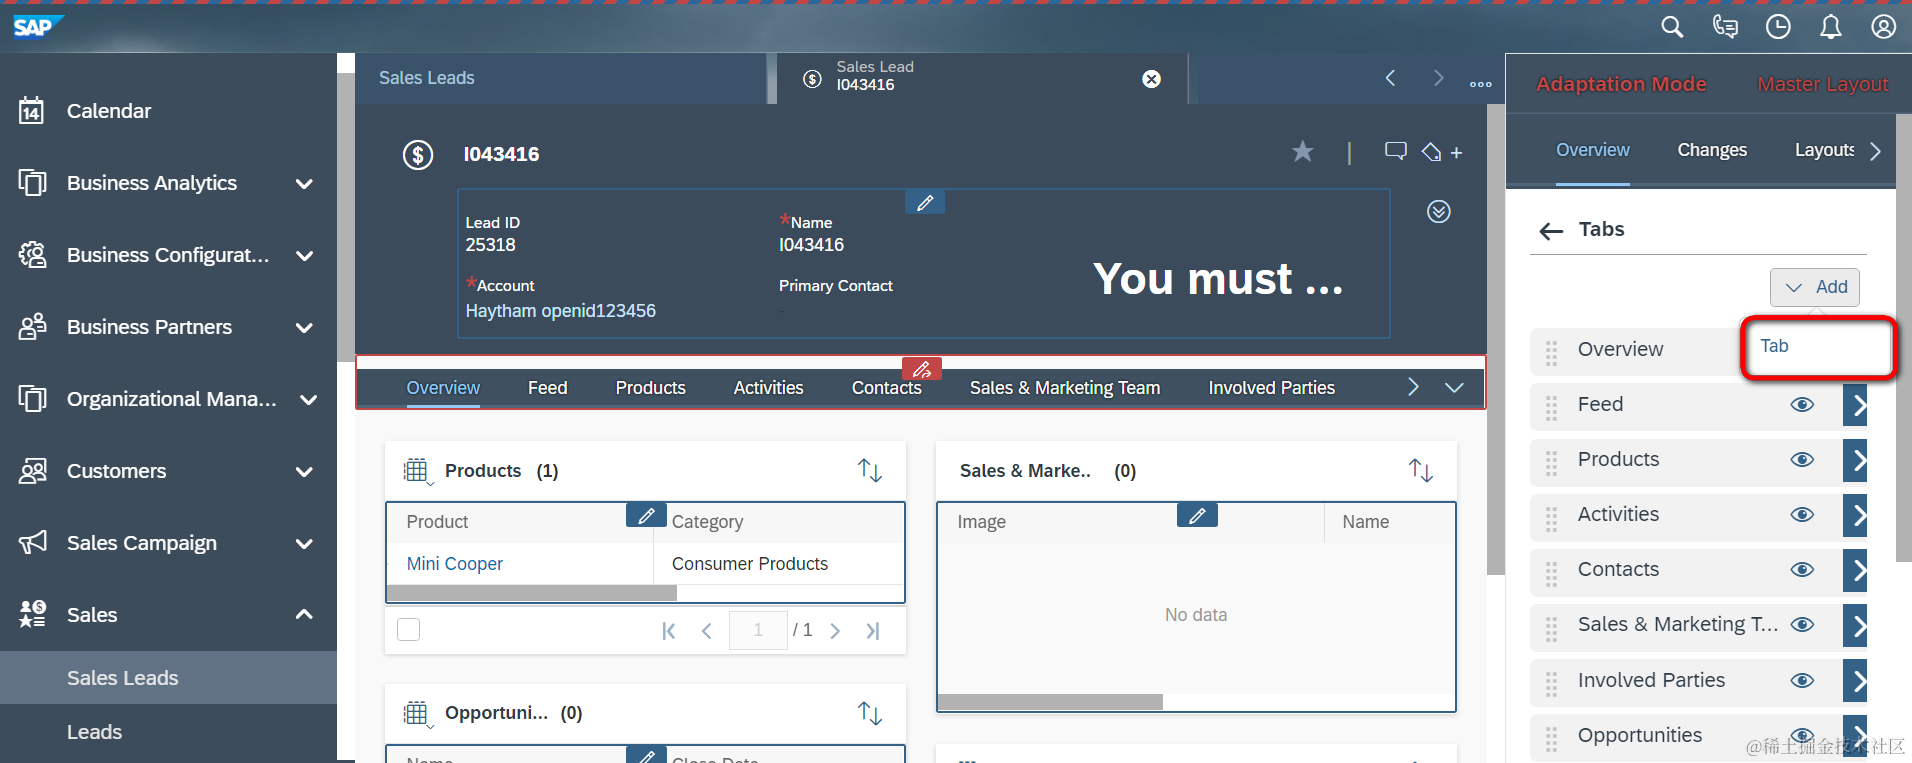Expand Business Partners menu
The height and width of the screenshot is (763, 1912).
click(x=304, y=328)
